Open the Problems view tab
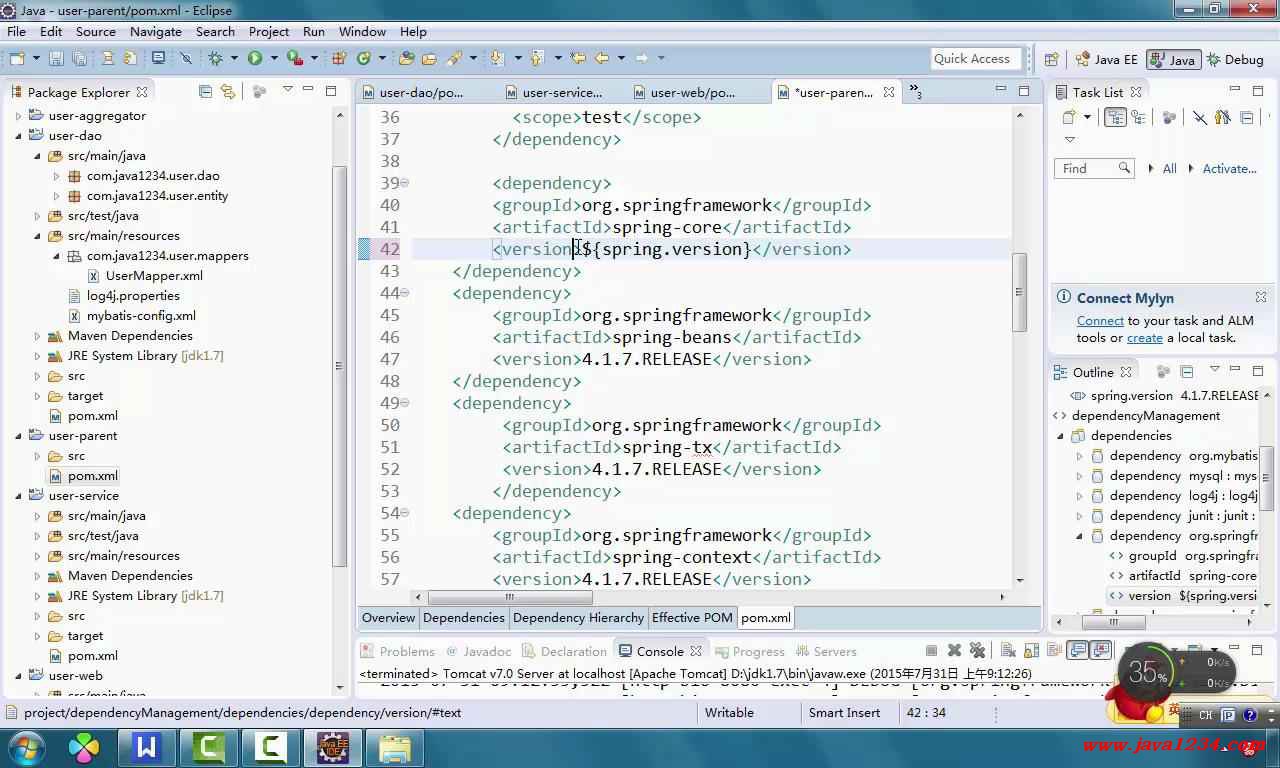The height and width of the screenshot is (768, 1280). point(399,651)
